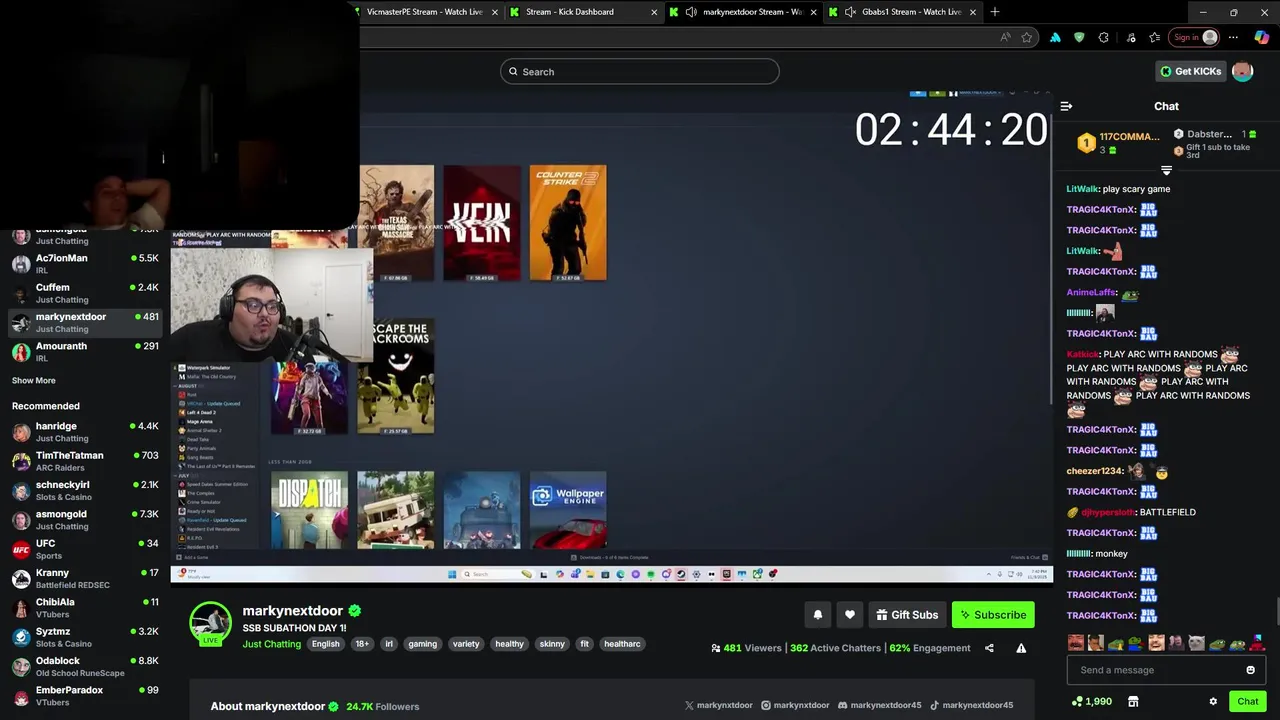Click the Counter-Strike 2 cover in the stream
This screenshot has height=720, width=1280.
[568, 222]
